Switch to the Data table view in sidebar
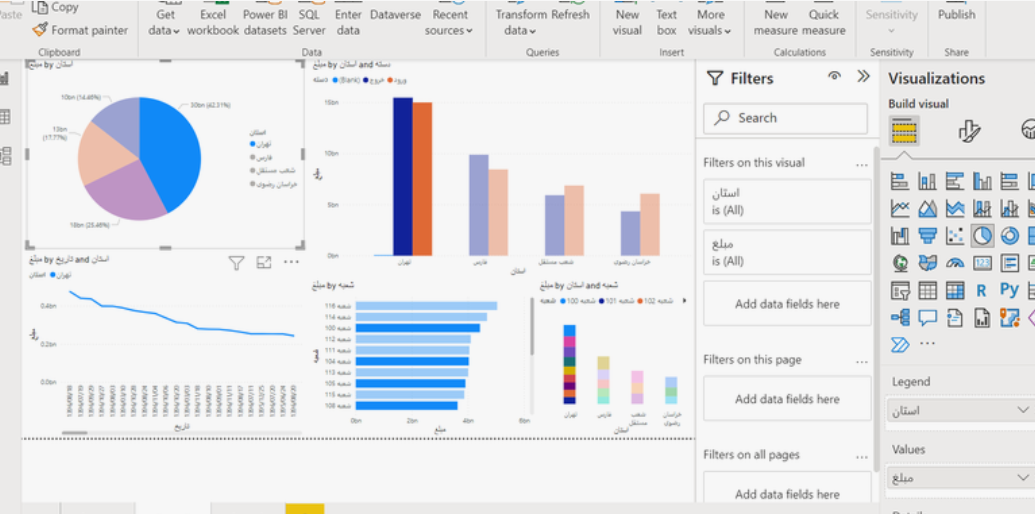The width and height of the screenshot is (1035, 514). pyautogui.click(x=5, y=117)
